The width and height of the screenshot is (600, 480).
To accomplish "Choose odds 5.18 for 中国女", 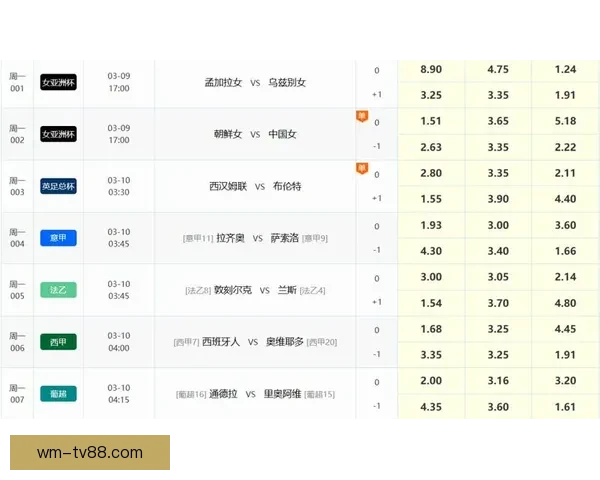I will point(566,121).
